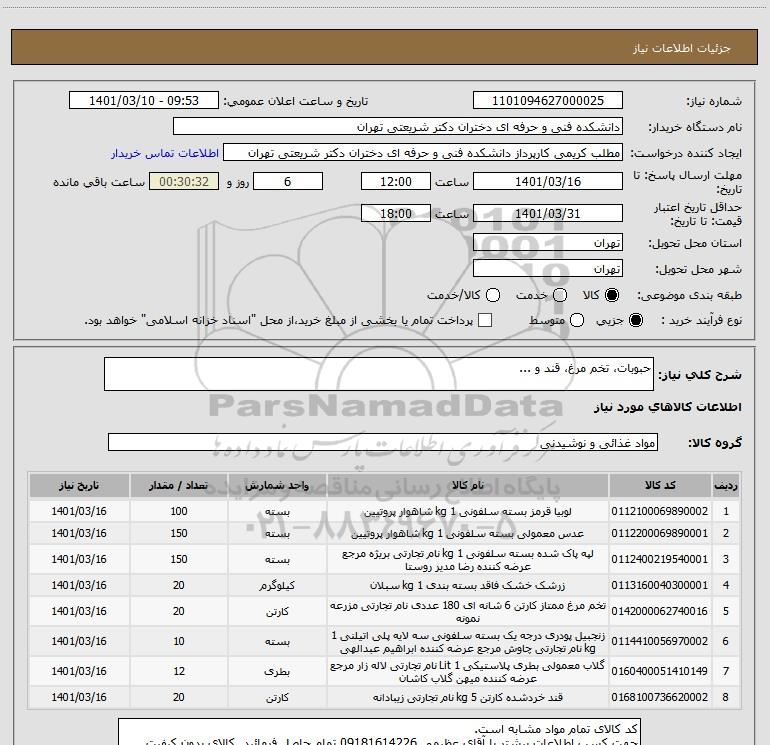The image size is (770, 745).
Task: Click the کد کالا column header
Action: 660,486
